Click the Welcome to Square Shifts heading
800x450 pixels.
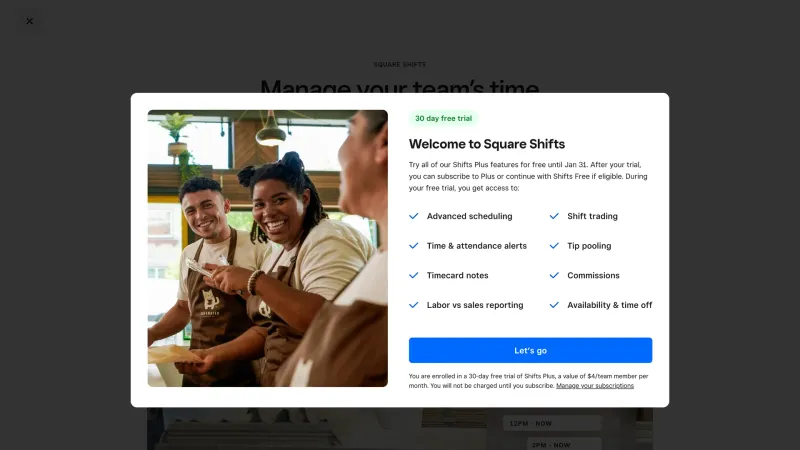tap(487, 144)
